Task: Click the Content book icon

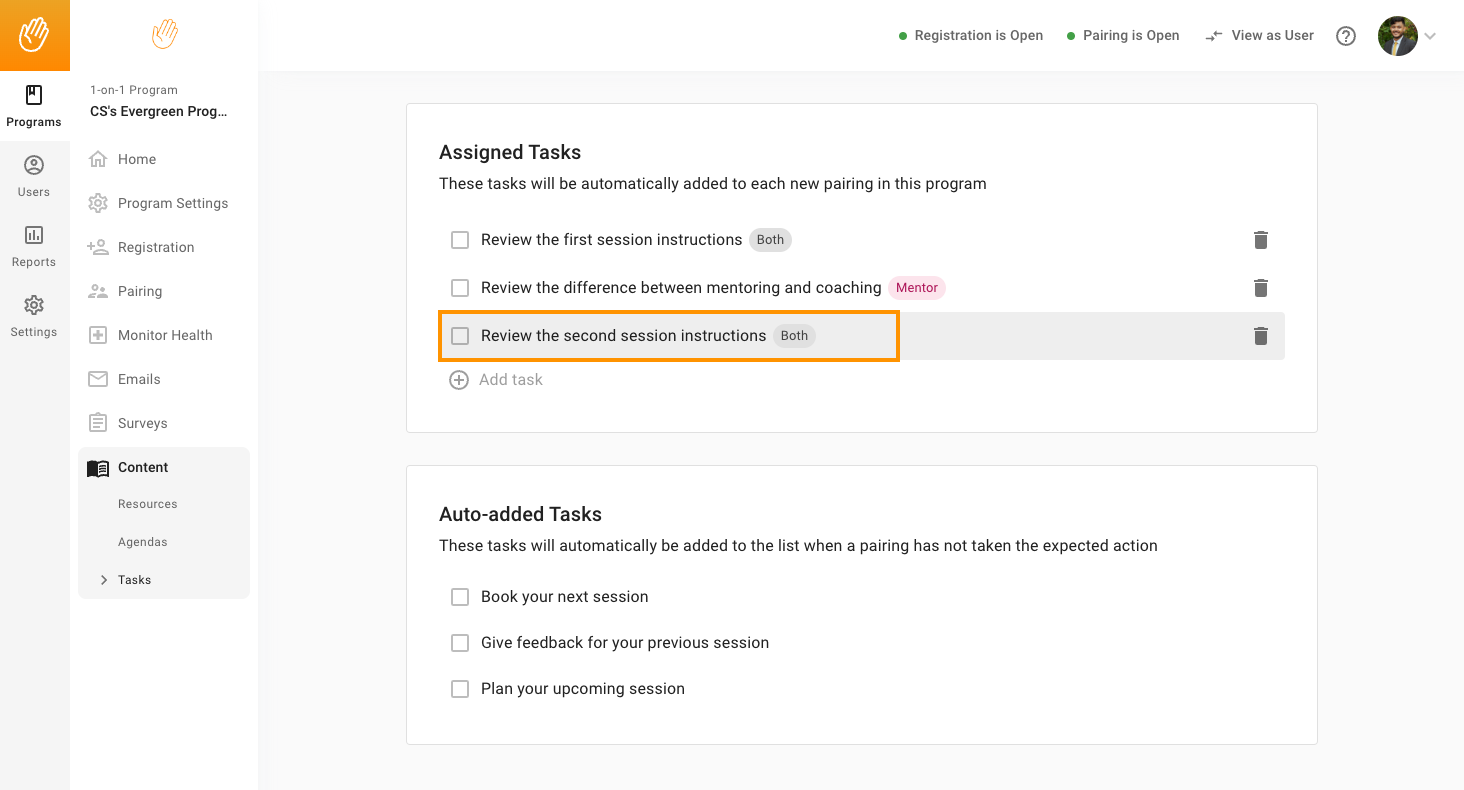Action: pos(98,468)
